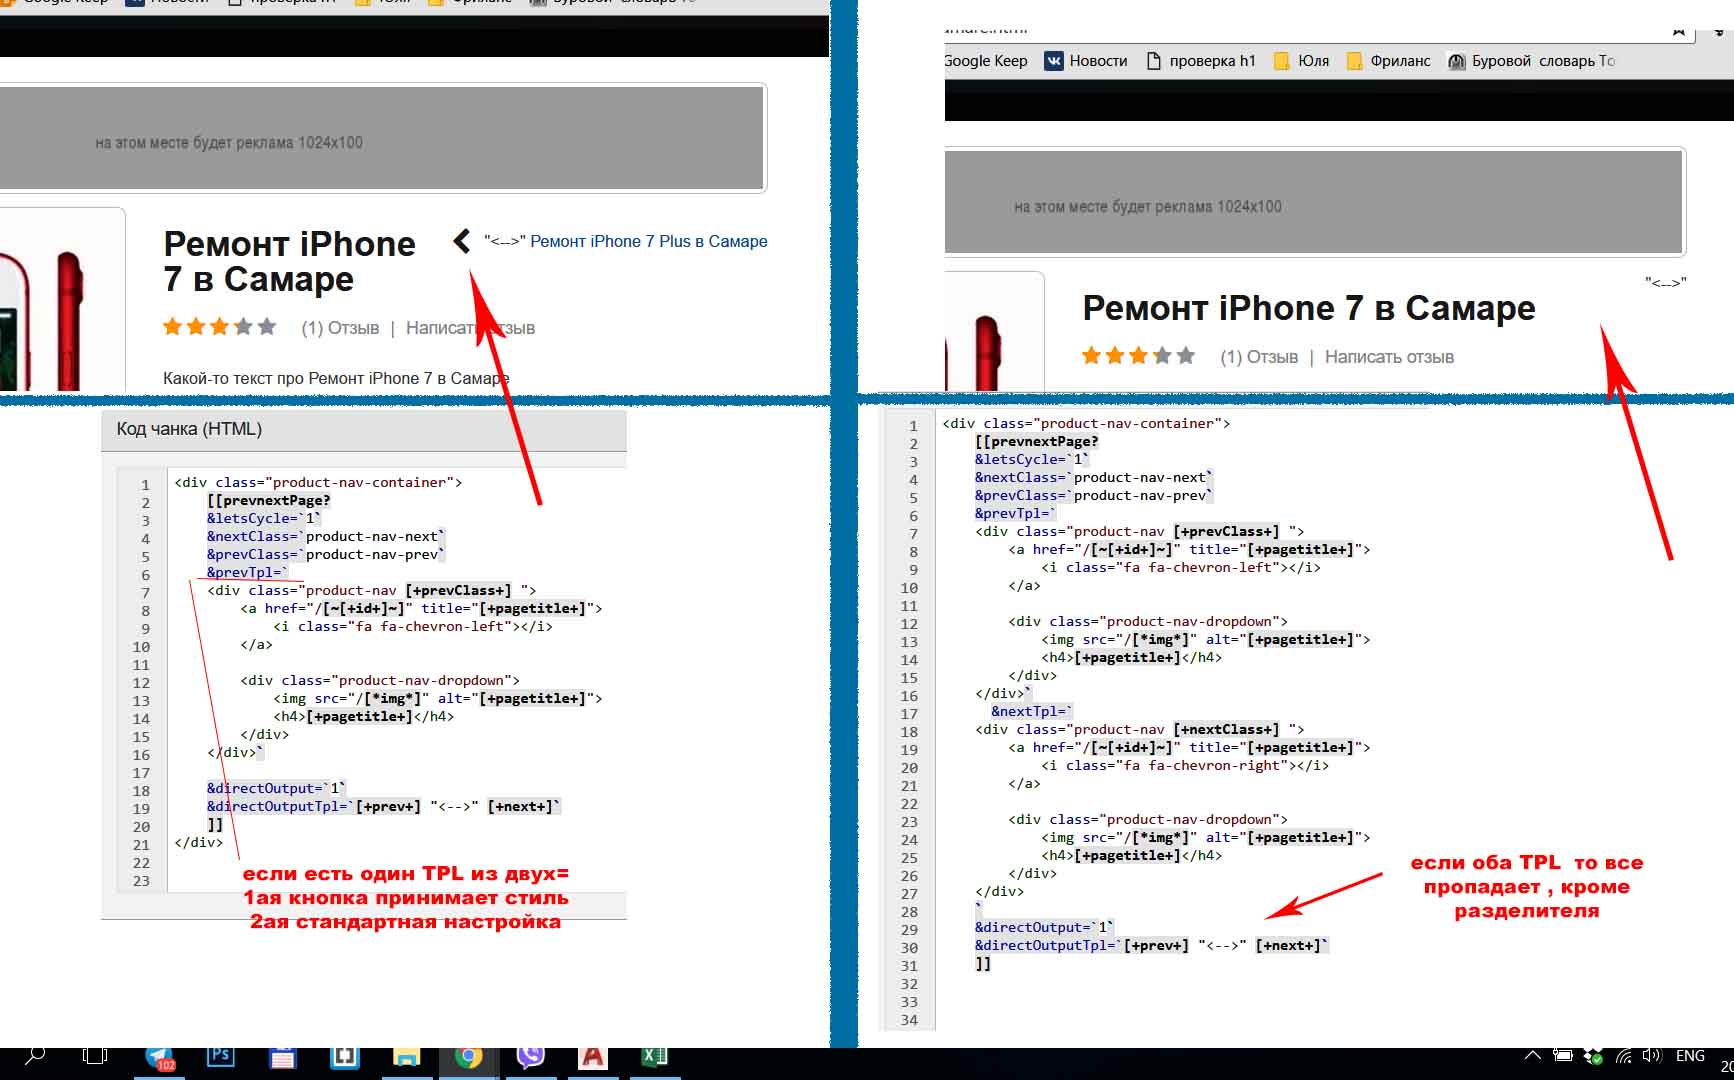Click the star rating on the left page
The image size is (1734, 1080).
coord(219,327)
